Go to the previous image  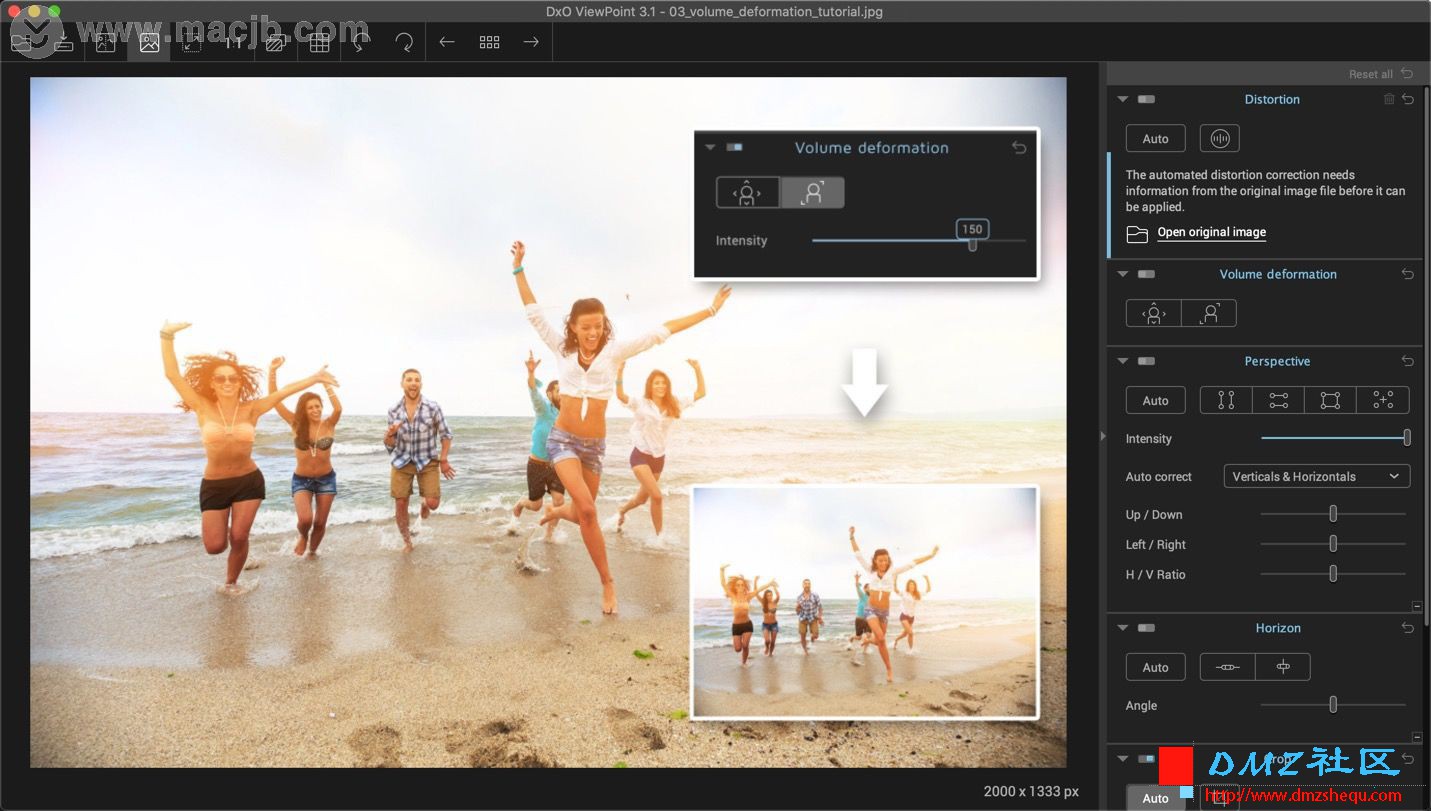coord(447,42)
